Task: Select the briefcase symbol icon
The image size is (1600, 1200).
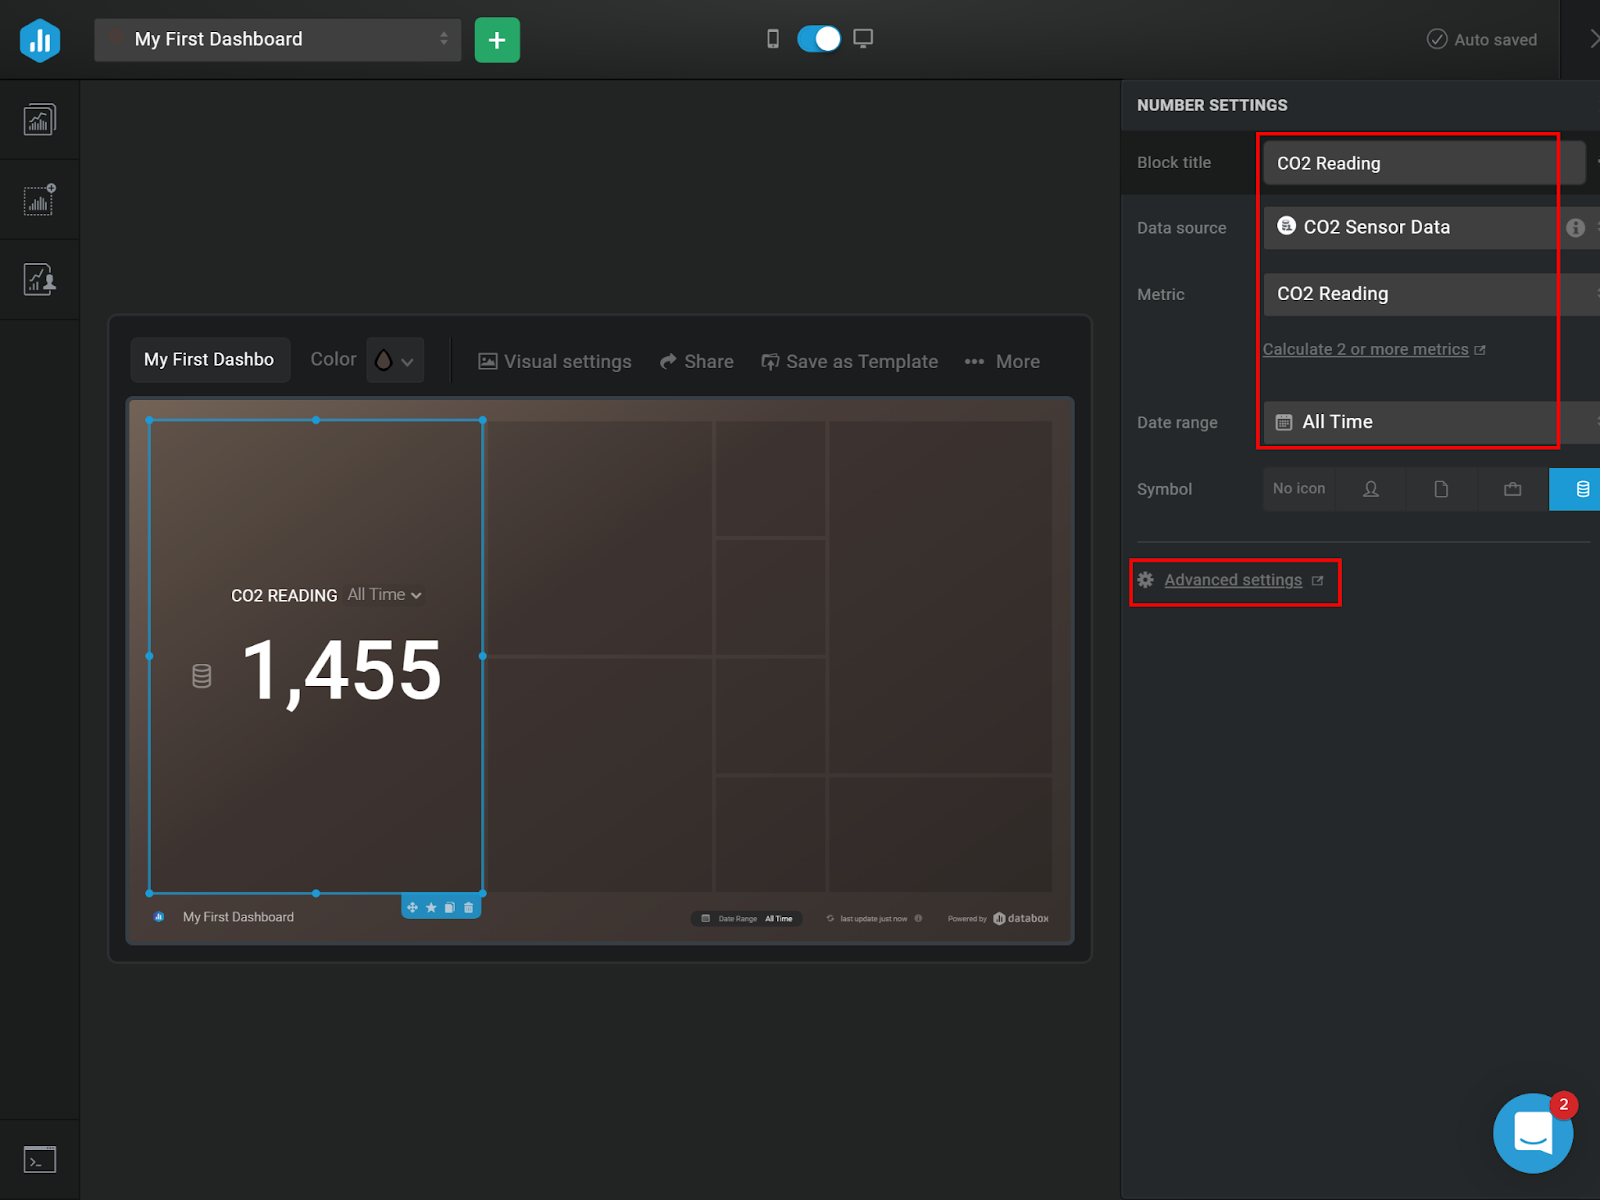Action: click(x=1511, y=489)
